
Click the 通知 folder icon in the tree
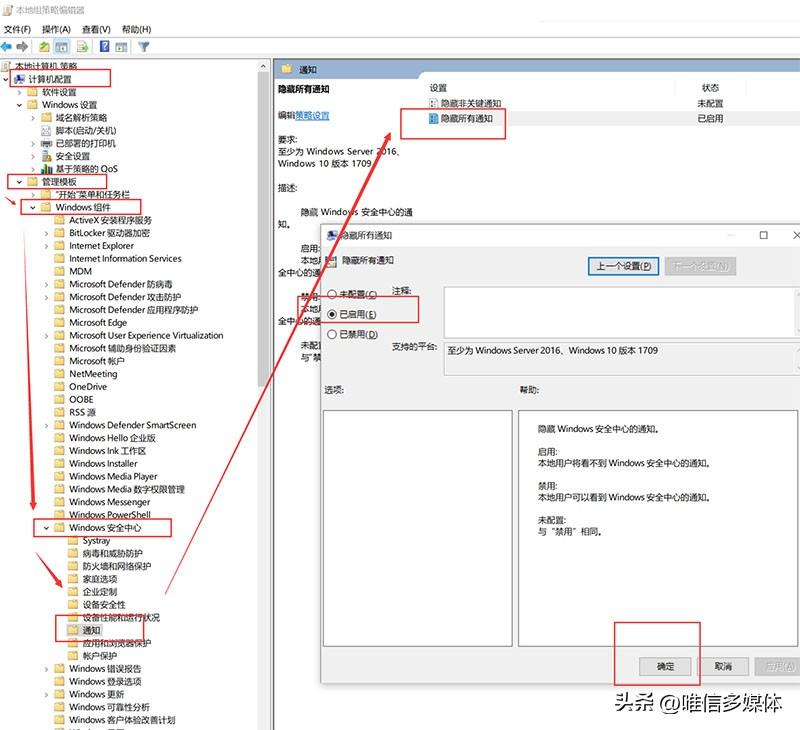(73, 631)
